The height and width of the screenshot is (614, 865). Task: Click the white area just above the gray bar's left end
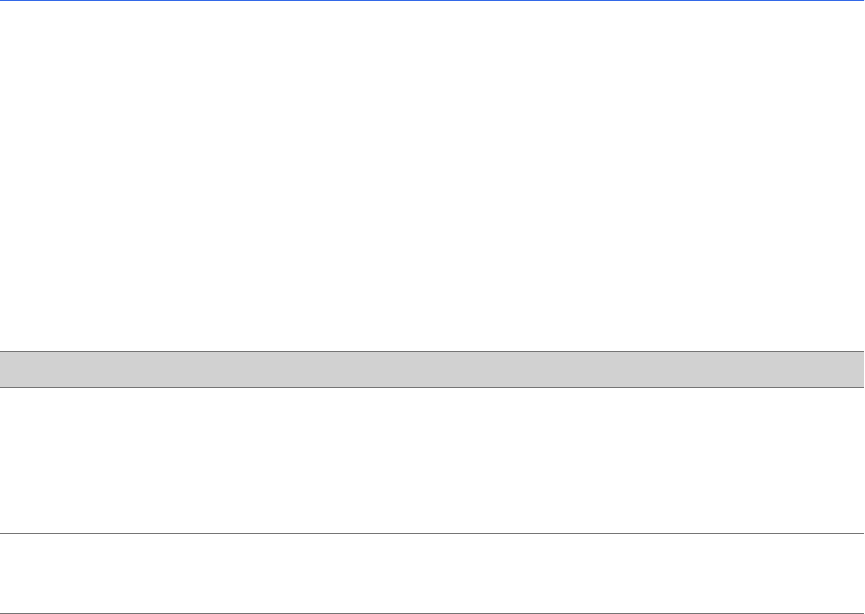pos(15,338)
